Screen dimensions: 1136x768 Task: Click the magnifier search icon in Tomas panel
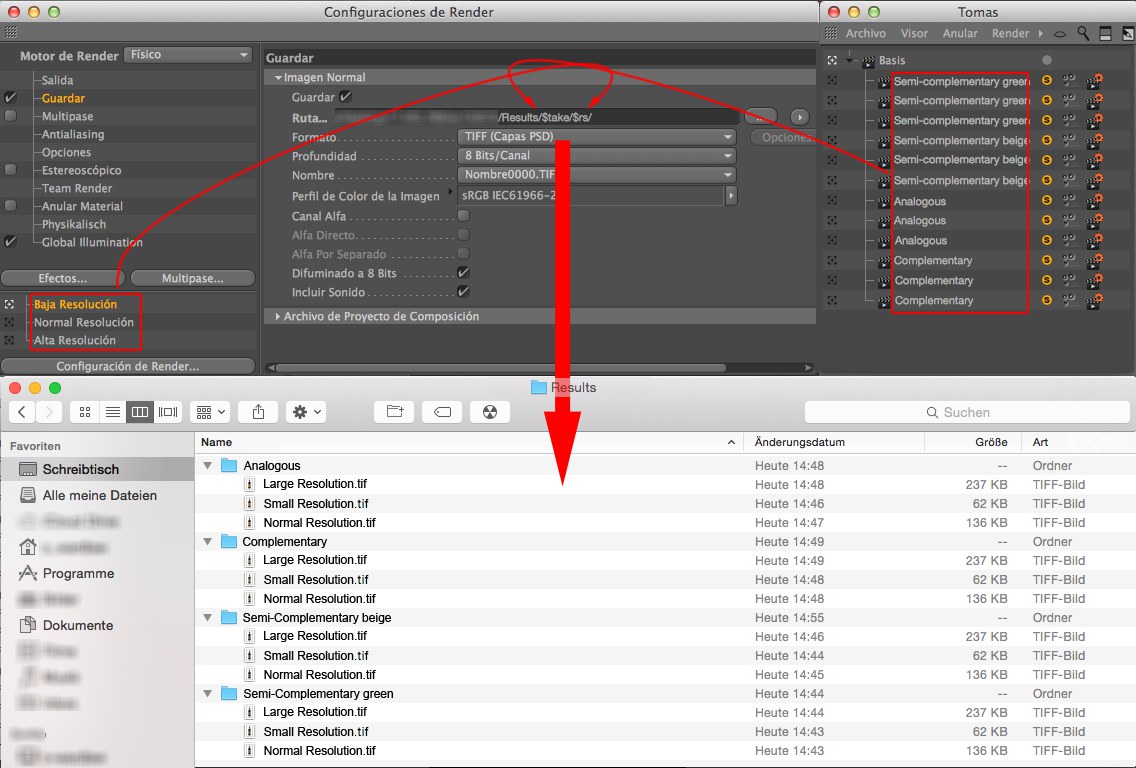pos(1083,34)
